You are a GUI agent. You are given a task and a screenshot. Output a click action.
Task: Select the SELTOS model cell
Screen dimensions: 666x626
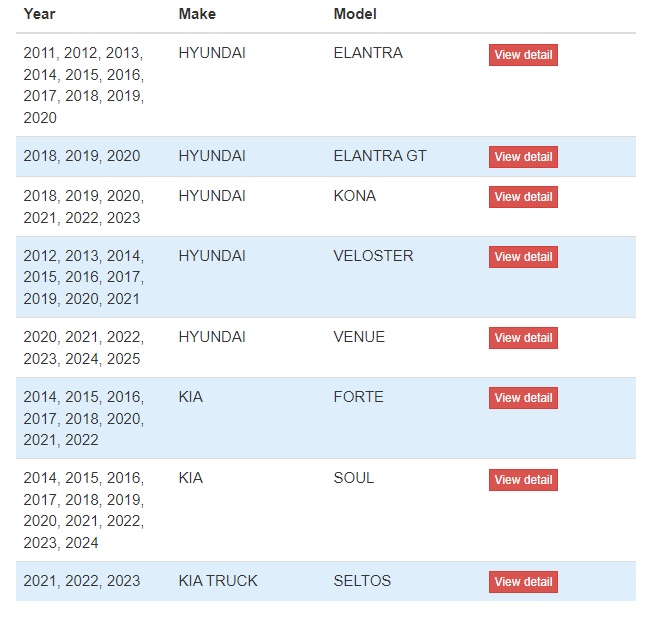[362, 581]
